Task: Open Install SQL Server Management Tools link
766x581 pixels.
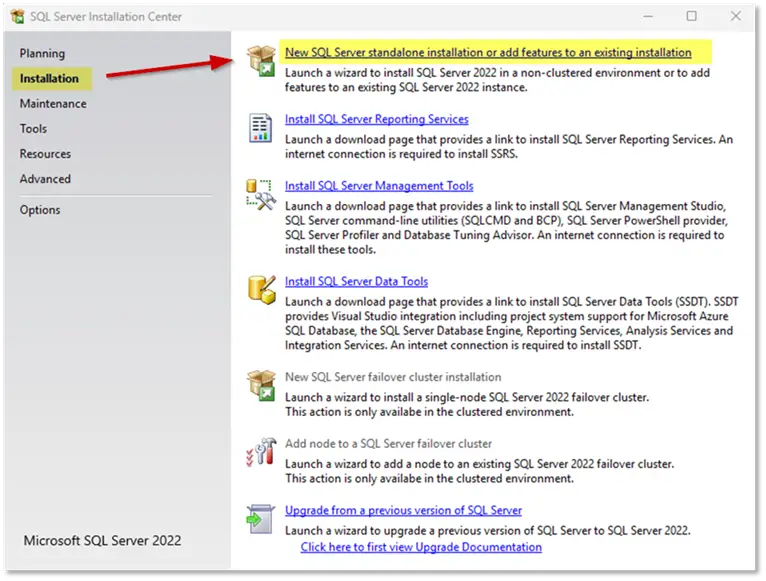Action: pyautogui.click(x=379, y=186)
